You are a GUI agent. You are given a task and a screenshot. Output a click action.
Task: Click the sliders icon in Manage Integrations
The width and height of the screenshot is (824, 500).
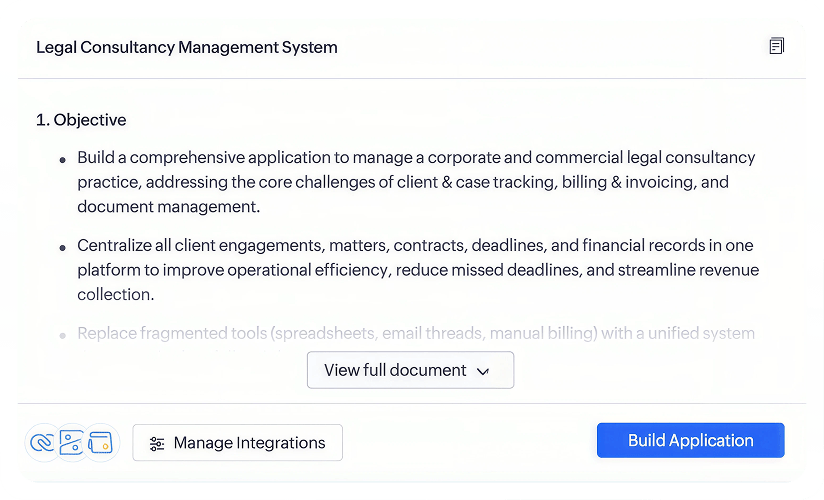point(157,444)
